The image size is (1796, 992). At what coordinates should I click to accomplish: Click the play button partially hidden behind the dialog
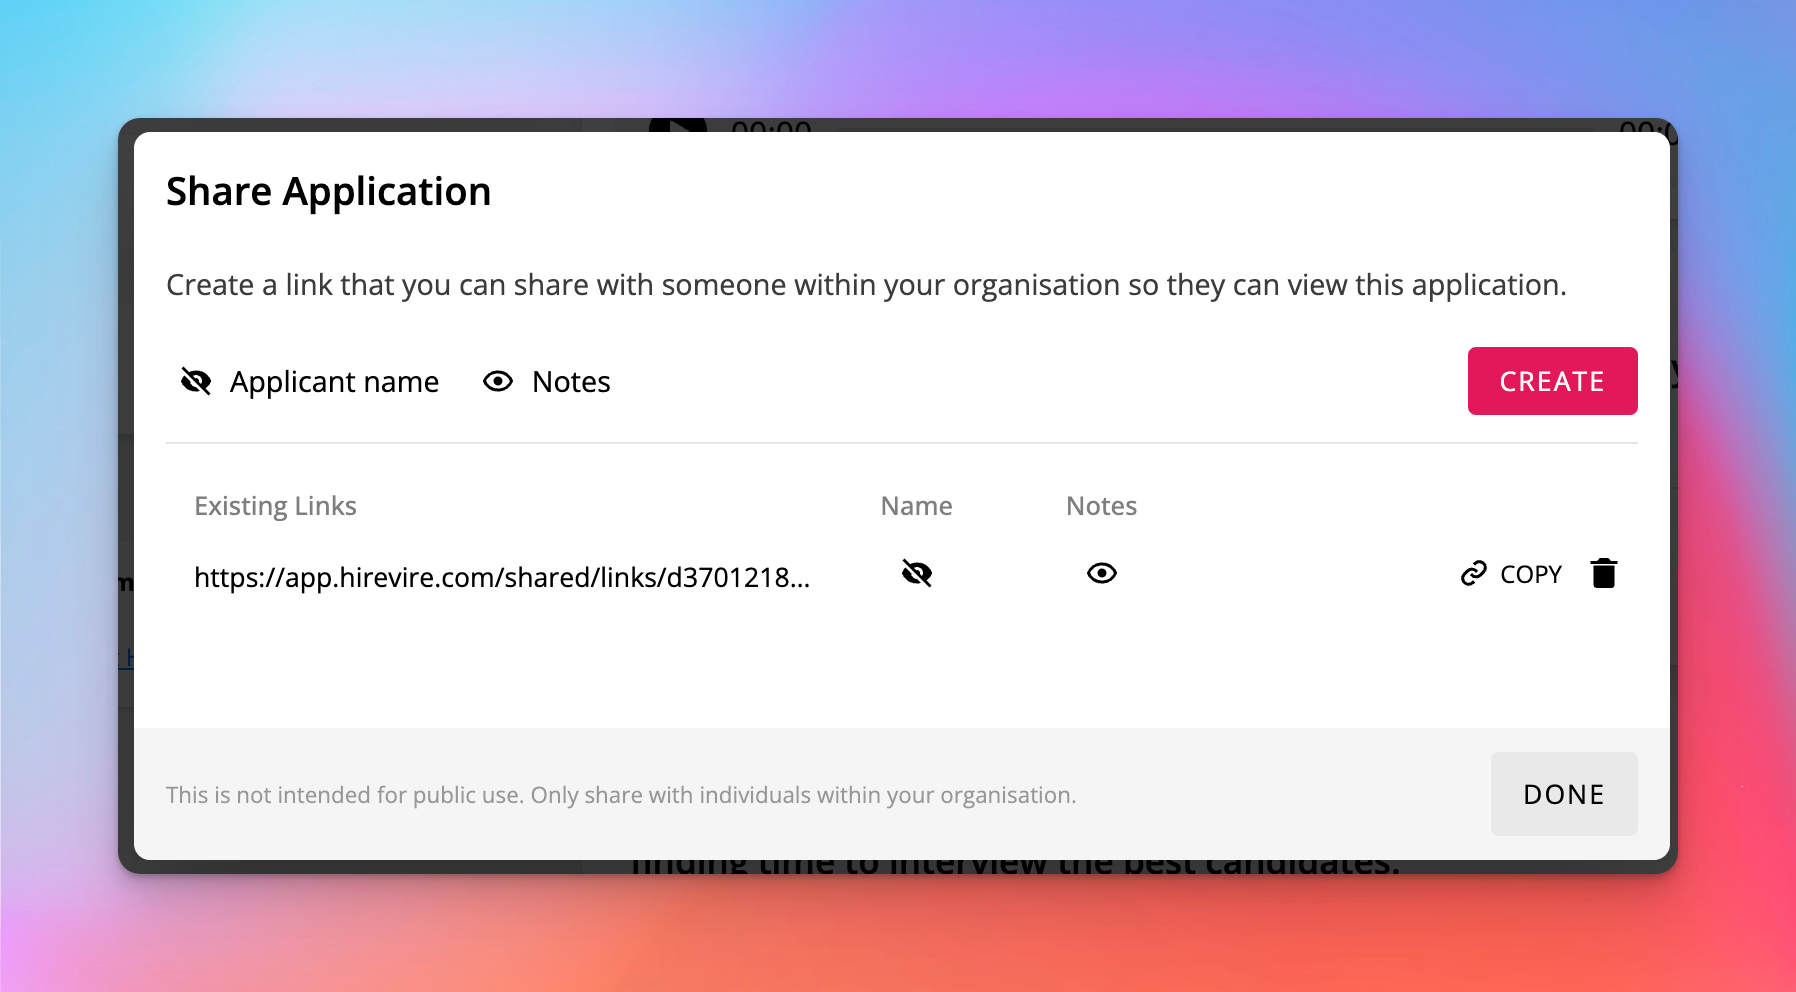click(x=678, y=126)
